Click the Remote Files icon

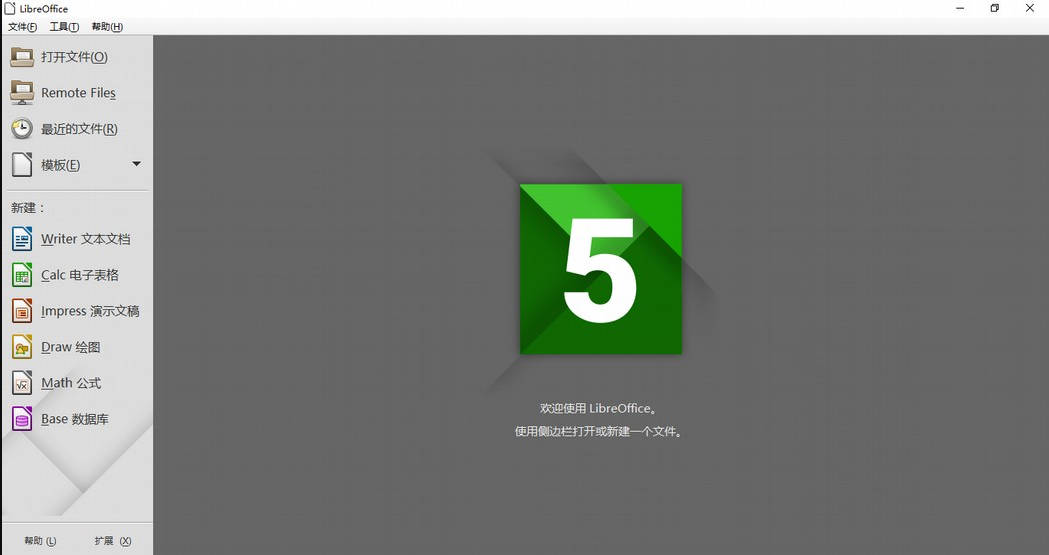click(x=22, y=93)
